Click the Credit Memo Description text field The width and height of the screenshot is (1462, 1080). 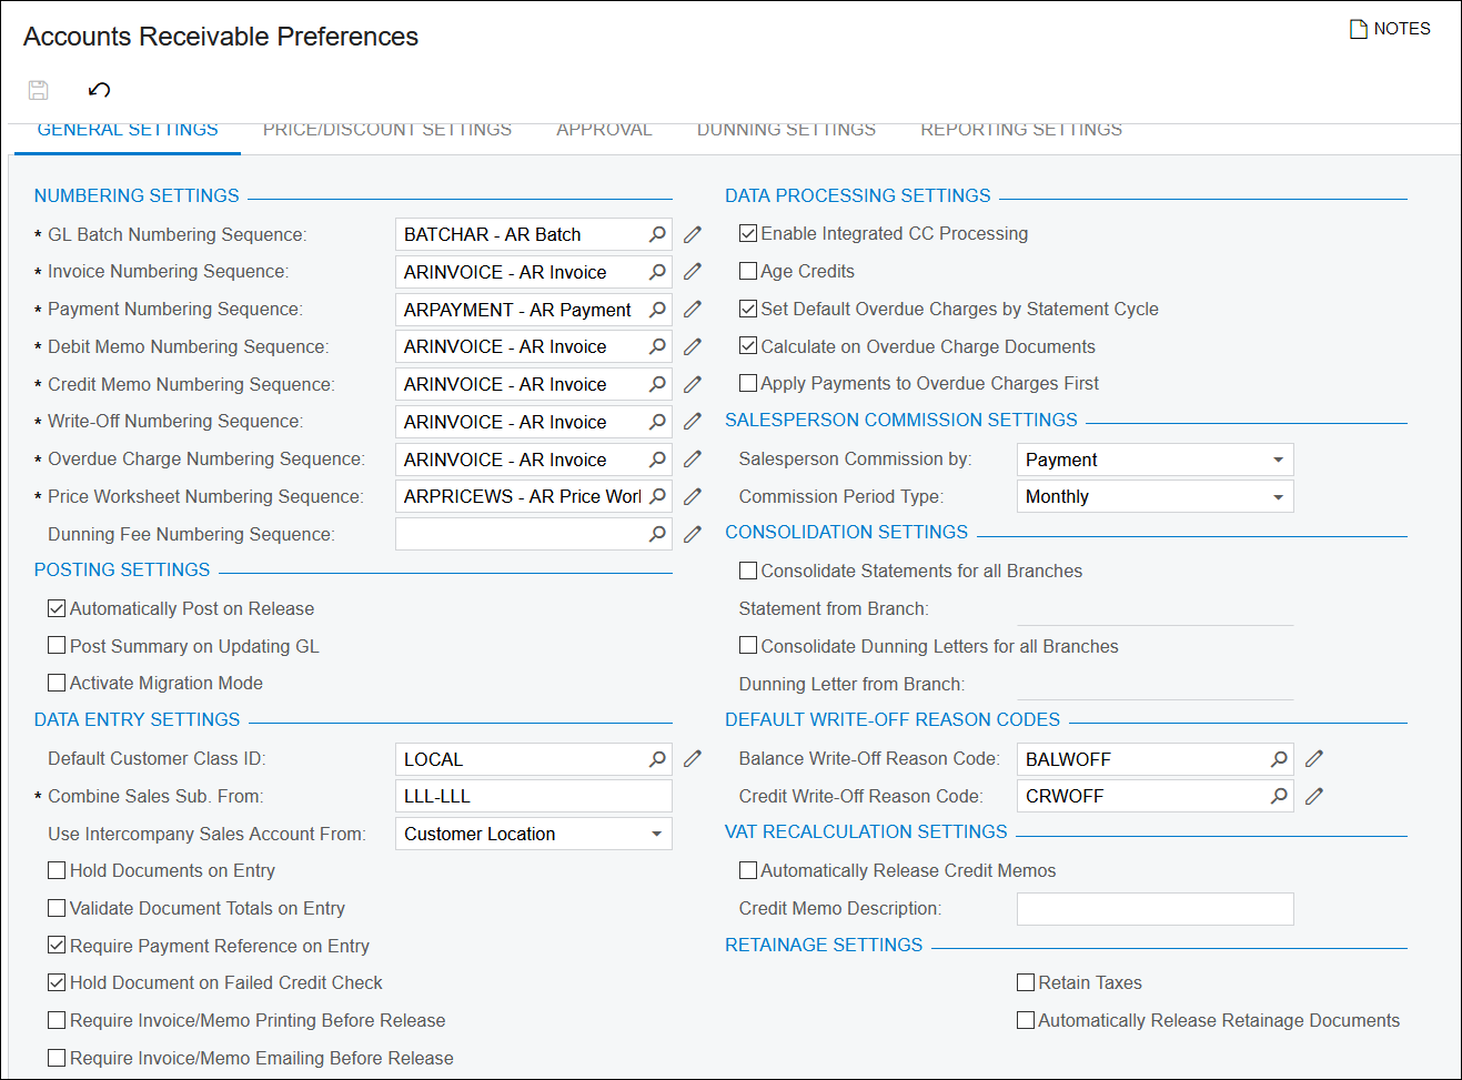1154,909
